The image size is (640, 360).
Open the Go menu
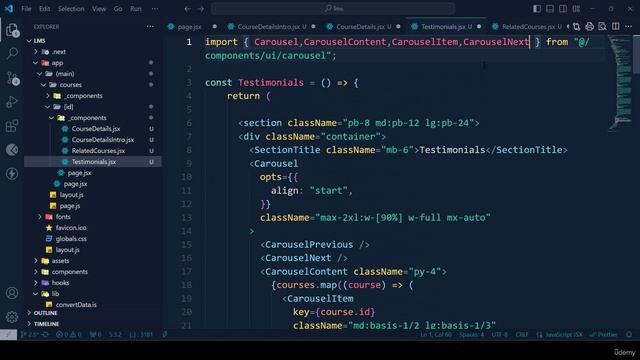click(x=118, y=9)
